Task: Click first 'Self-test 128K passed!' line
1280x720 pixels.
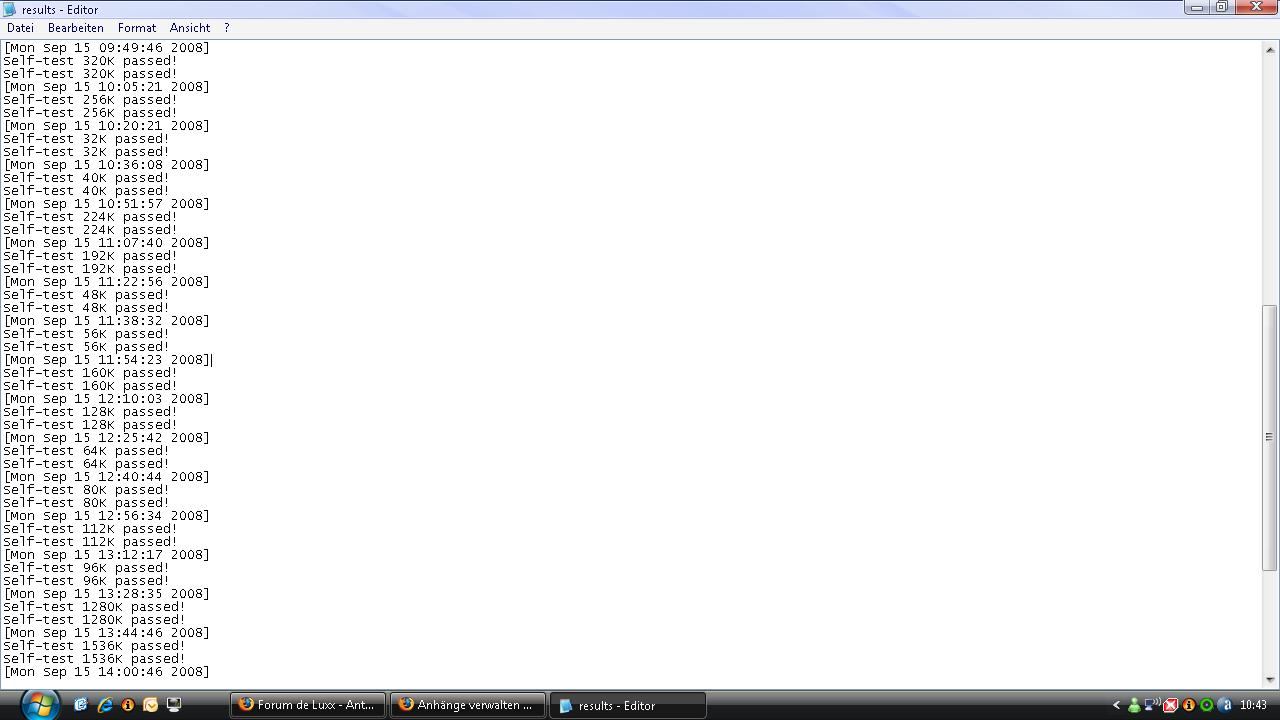Action: pos(90,411)
